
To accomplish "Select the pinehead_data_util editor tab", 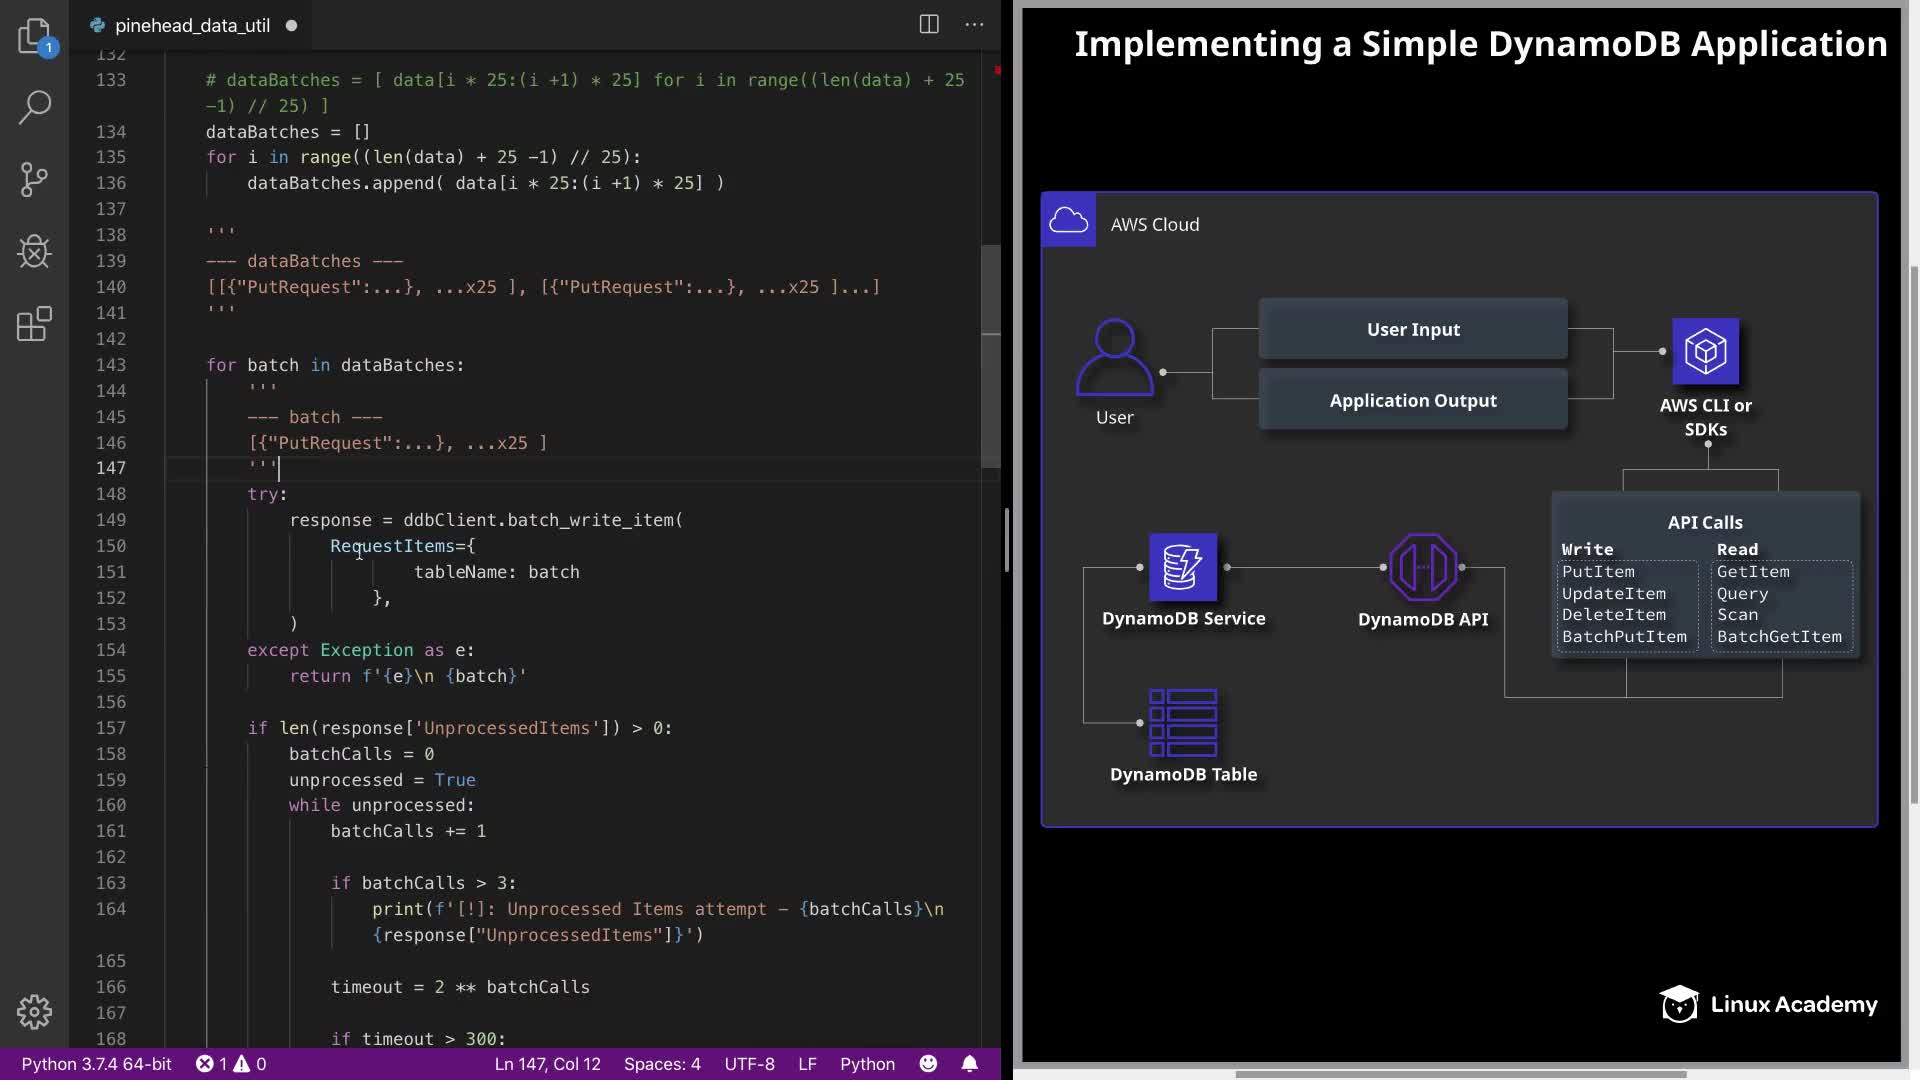I will (192, 26).
